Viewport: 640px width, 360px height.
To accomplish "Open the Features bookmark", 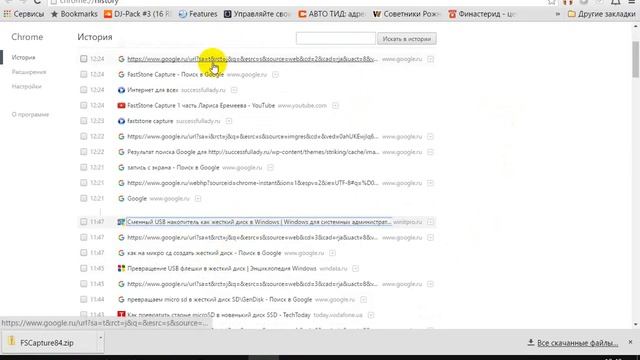I will pyautogui.click(x=198, y=14).
